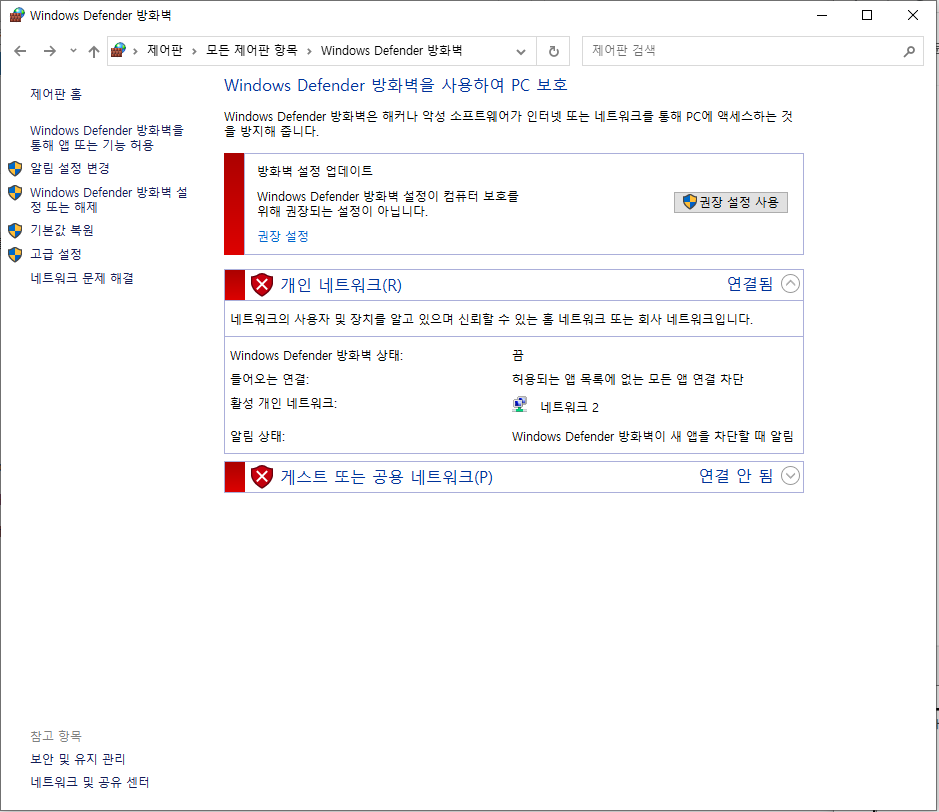This screenshot has height=812, width=939.
Task: Click Windows Defender 방화벽 상태 label
Action: pyautogui.click(x=316, y=356)
